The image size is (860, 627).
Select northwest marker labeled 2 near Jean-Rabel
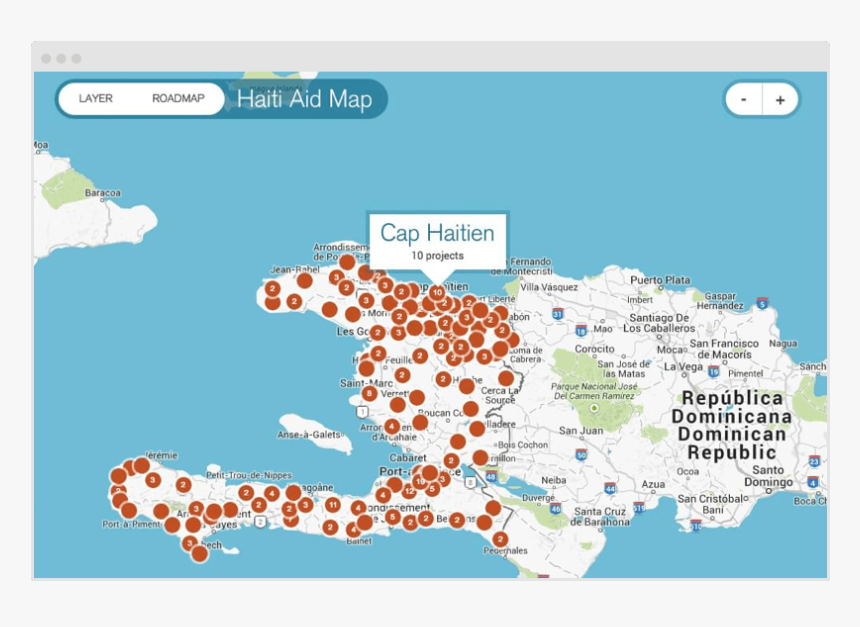(x=273, y=289)
